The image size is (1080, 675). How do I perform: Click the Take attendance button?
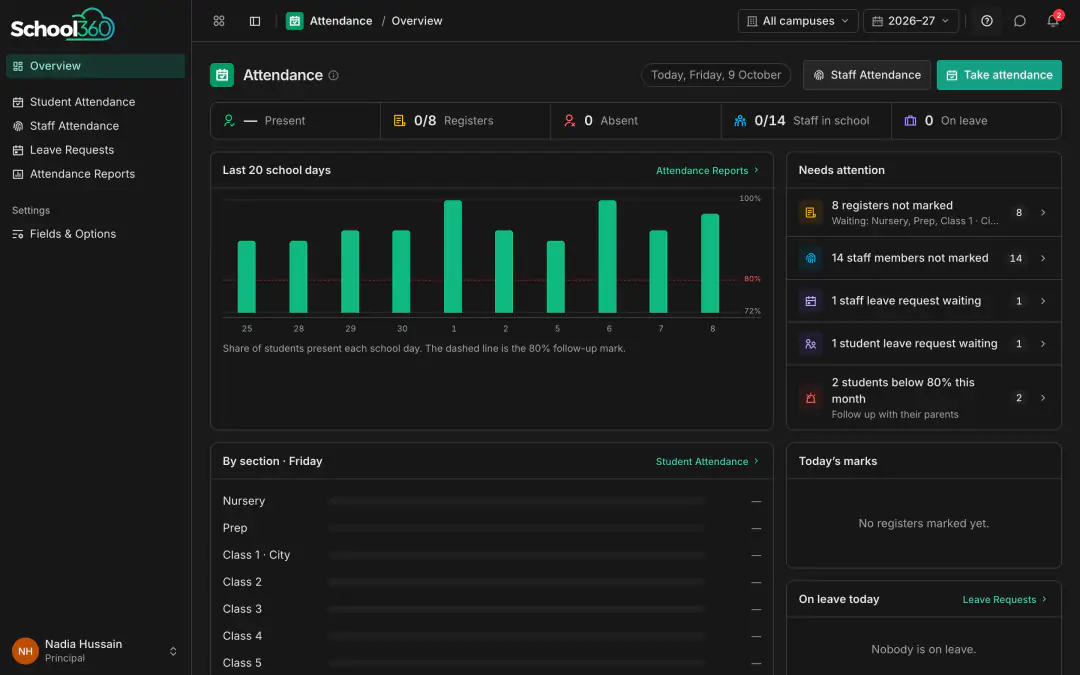click(999, 75)
